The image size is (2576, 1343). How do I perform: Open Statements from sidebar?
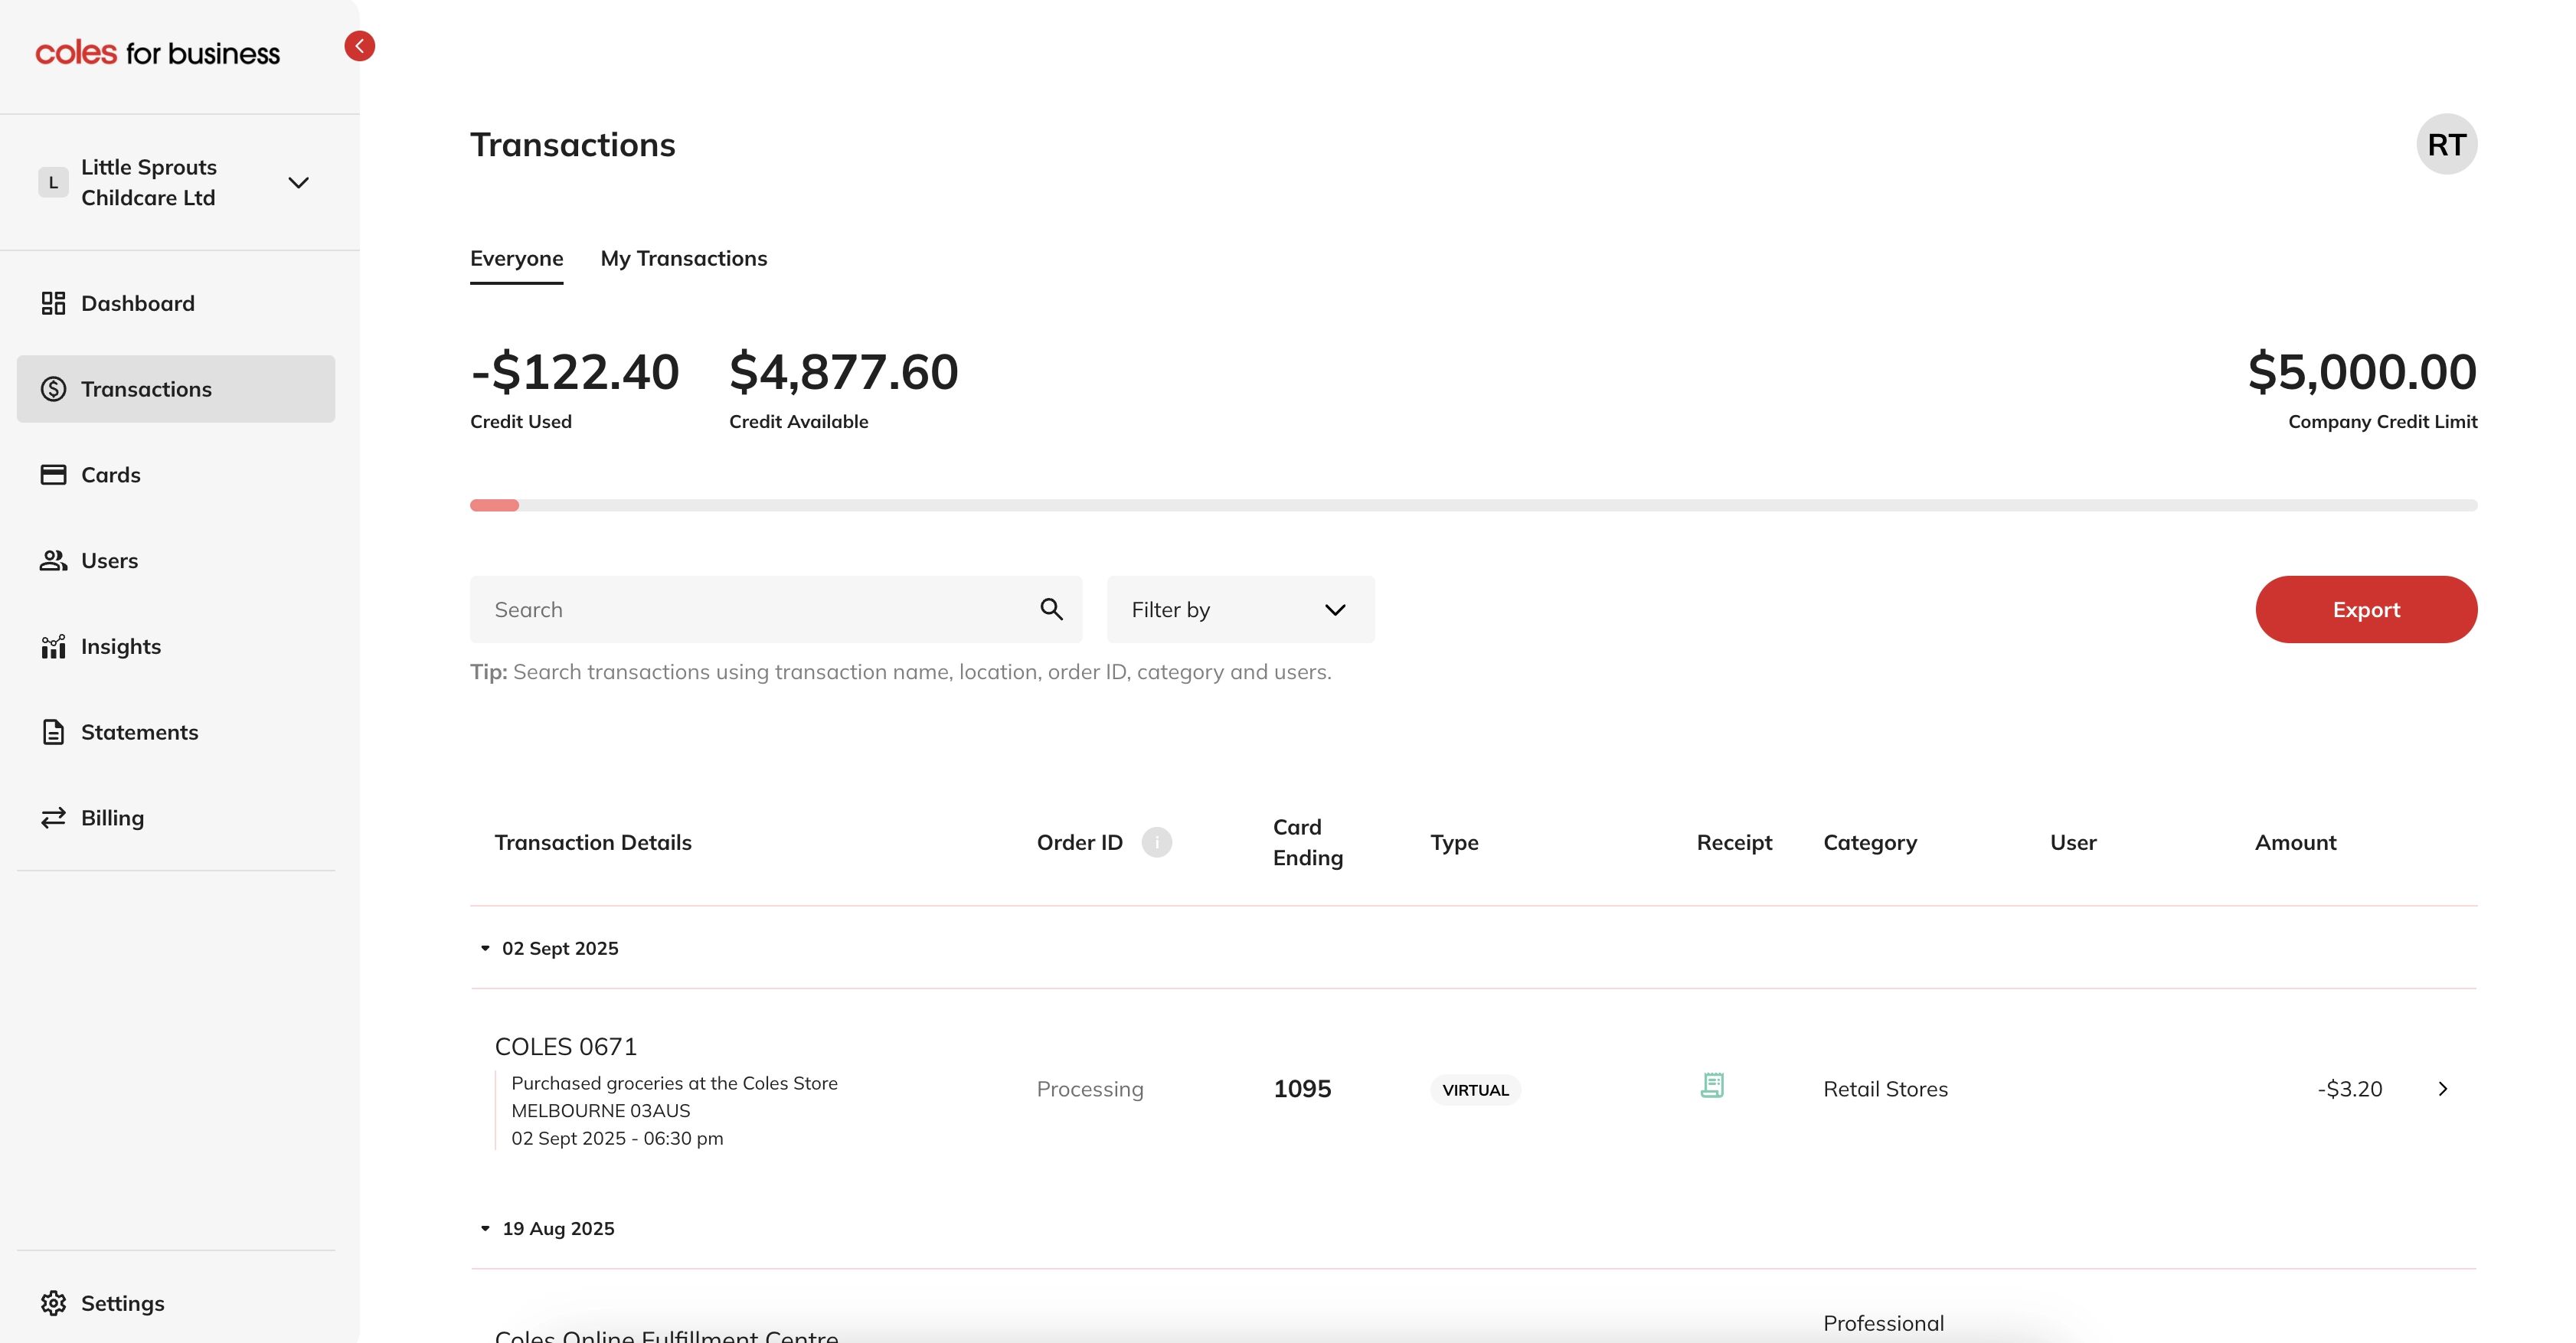176,732
